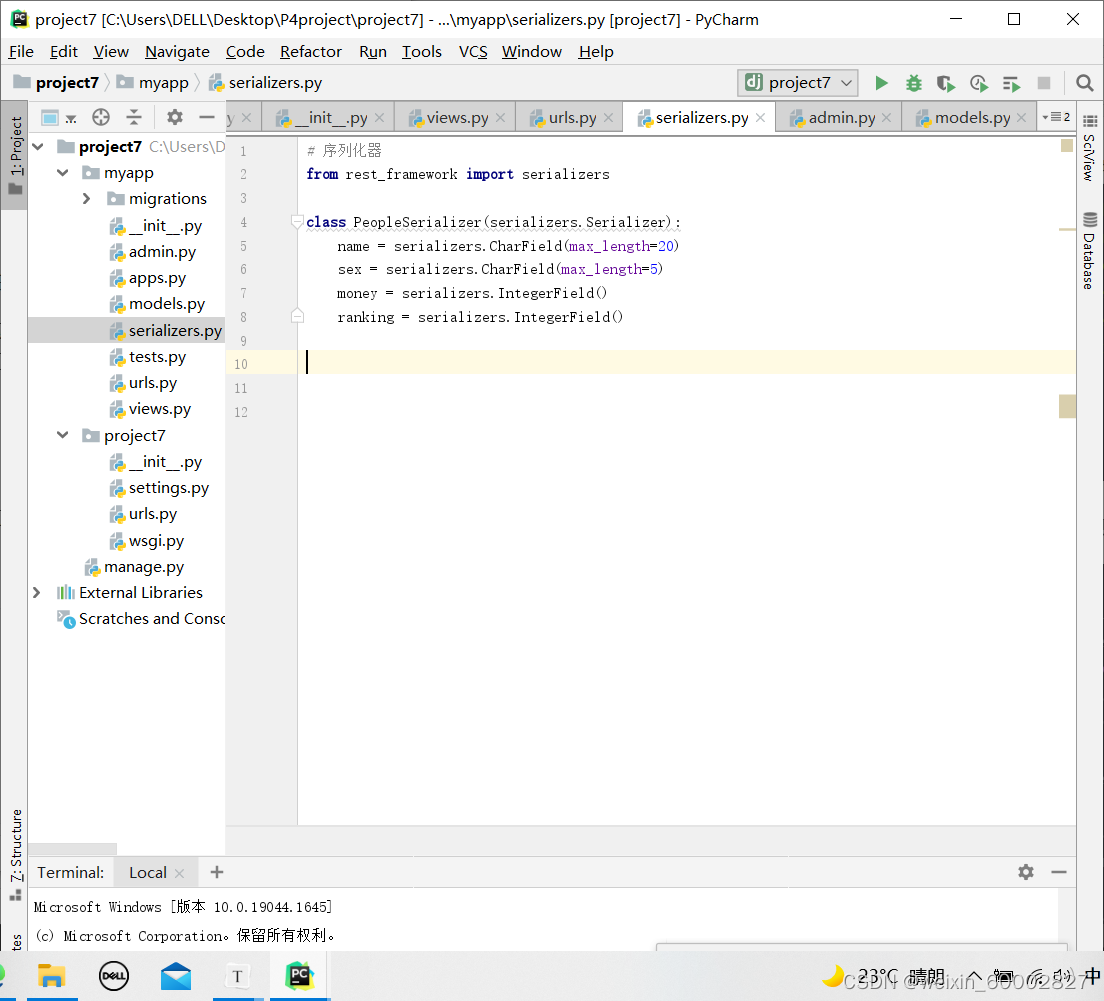1104x1001 pixels.
Task: Close the Local terminal tab
Action: pos(180,873)
